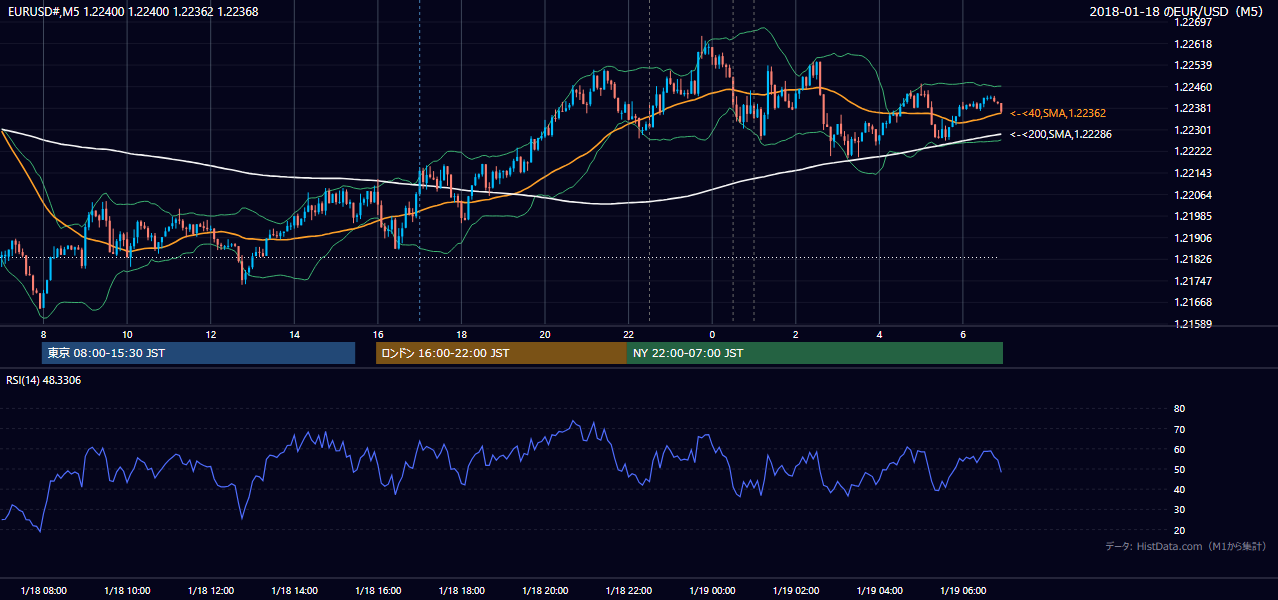Click price axis value 1.22460
Viewport: 1278px width, 600px height.
click(x=1194, y=87)
